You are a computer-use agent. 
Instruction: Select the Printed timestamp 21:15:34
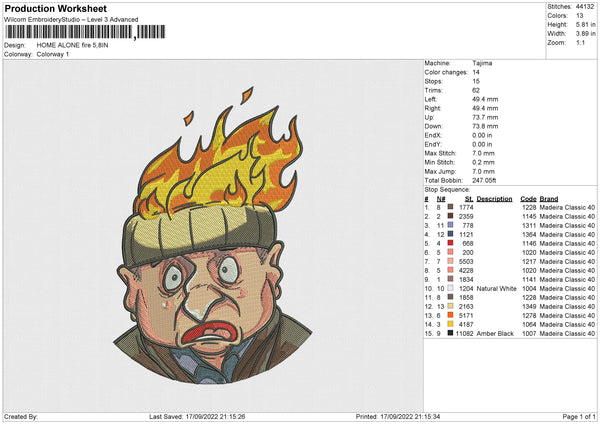(427, 416)
